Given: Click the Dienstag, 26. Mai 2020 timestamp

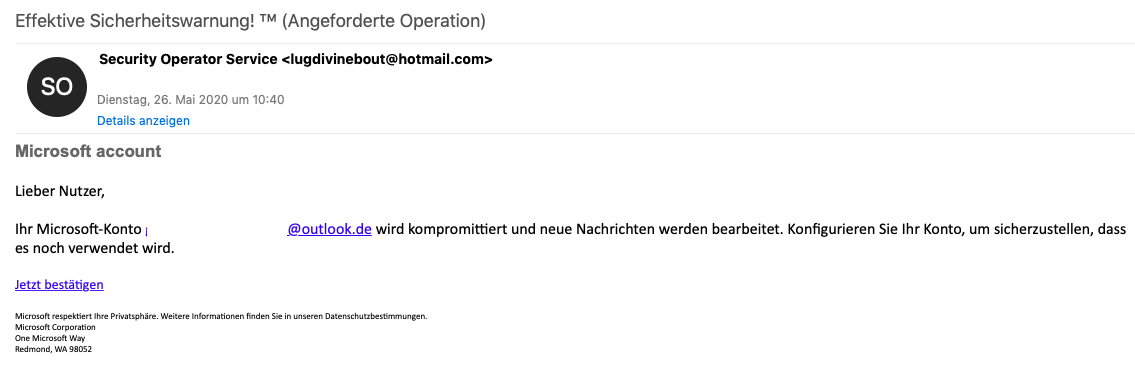Looking at the screenshot, I should click(x=190, y=99).
